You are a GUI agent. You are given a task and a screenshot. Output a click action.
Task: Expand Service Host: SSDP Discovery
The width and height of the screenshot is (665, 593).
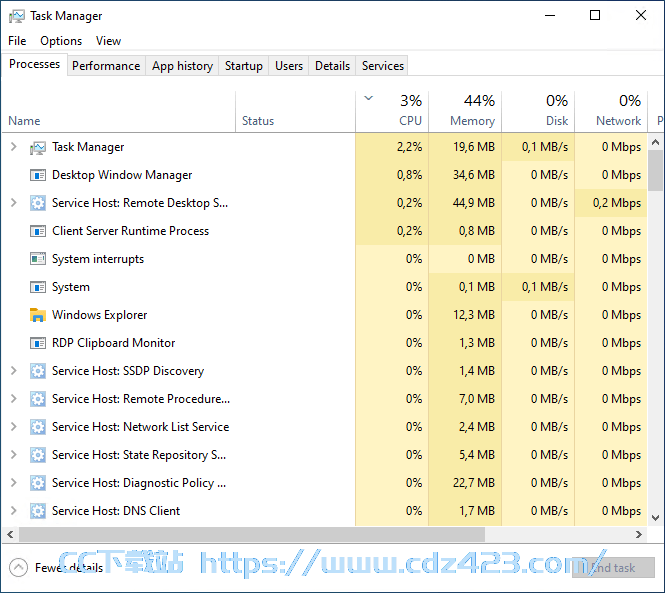click(x=14, y=371)
